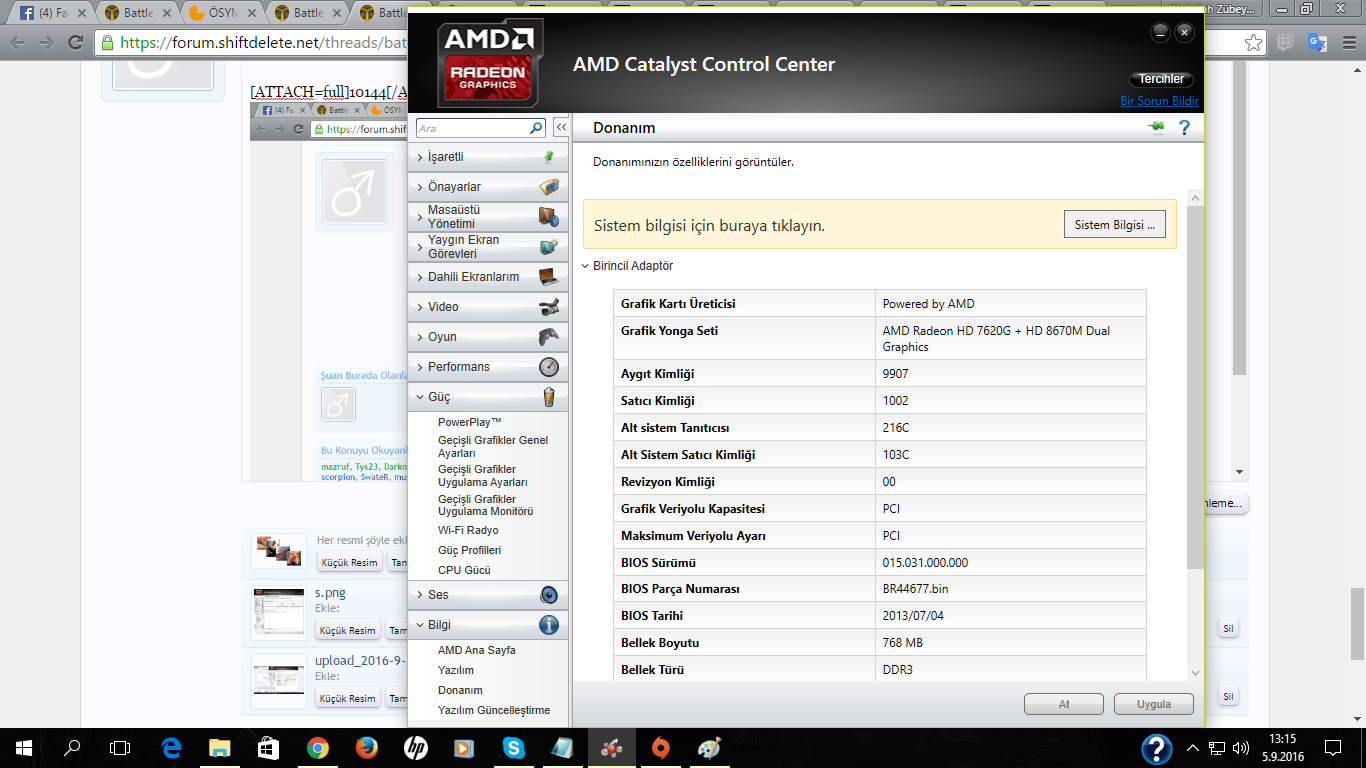This screenshot has width=1366, height=768.
Task: Click the s.png attachment thumbnail
Action: (279, 614)
